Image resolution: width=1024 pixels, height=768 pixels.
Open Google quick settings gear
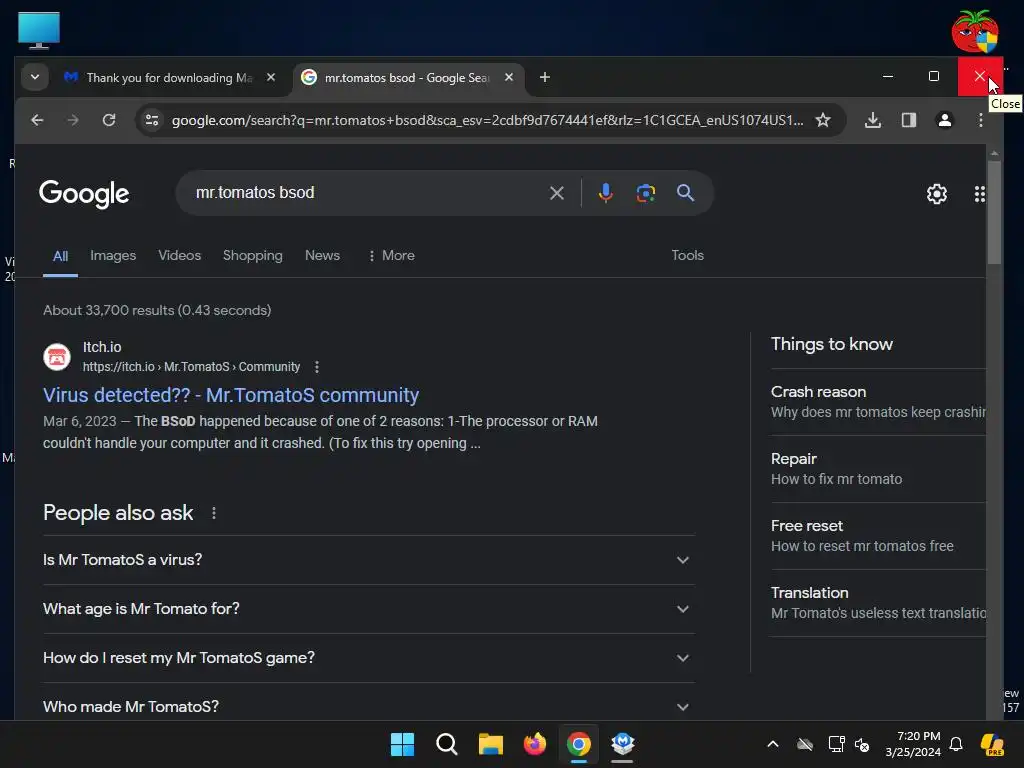(x=936, y=194)
